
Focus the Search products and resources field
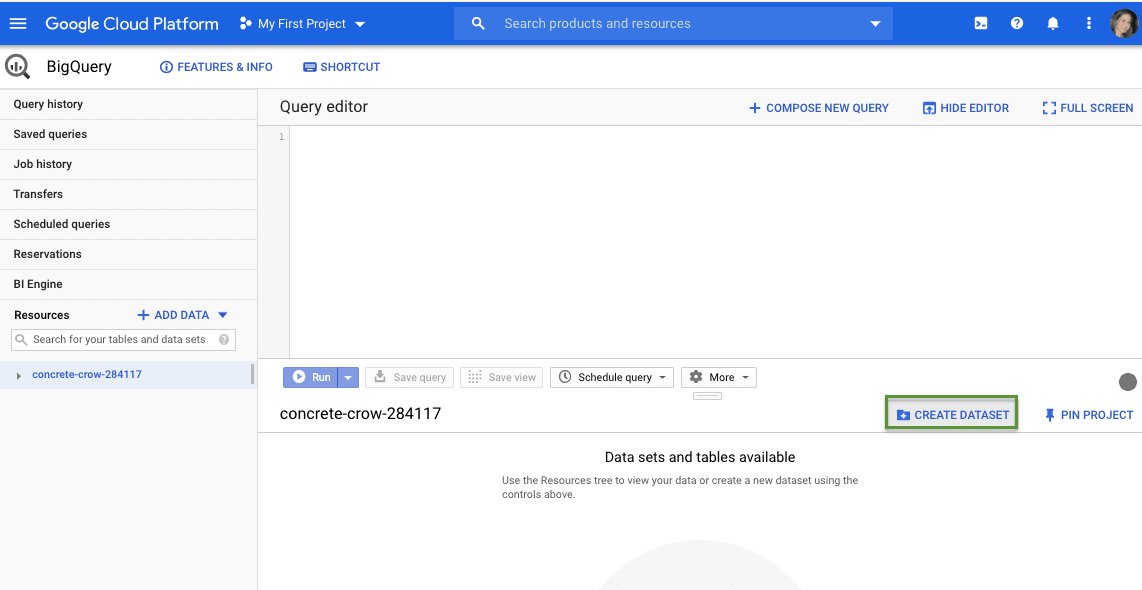pos(673,23)
